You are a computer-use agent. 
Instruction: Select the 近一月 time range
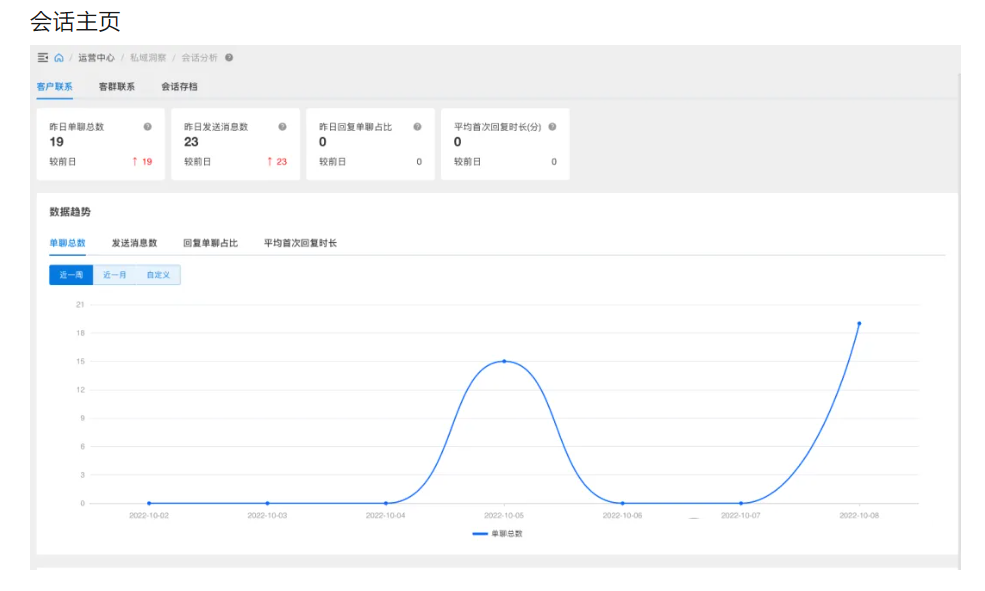click(115, 275)
